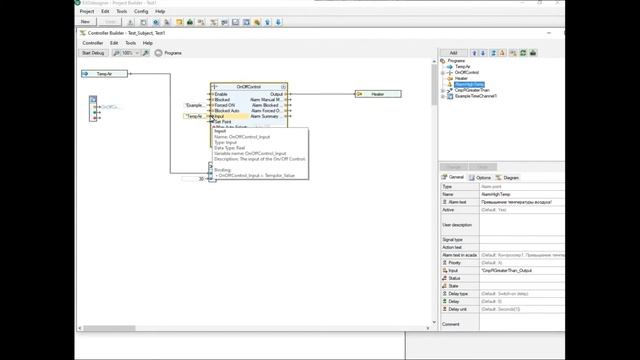Screen dimensions: 640x360
Task: Click the right arrow of the horizontal scrollbar
Action: (x=428, y=328)
